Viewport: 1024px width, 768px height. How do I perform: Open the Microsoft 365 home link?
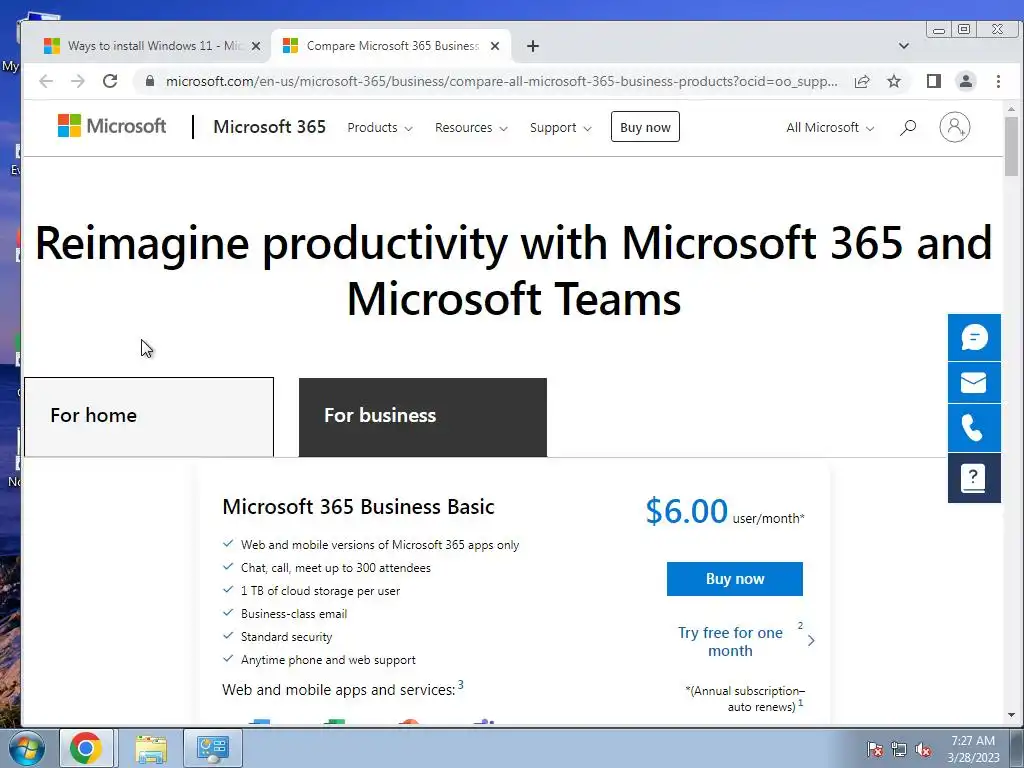click(269, 127)
